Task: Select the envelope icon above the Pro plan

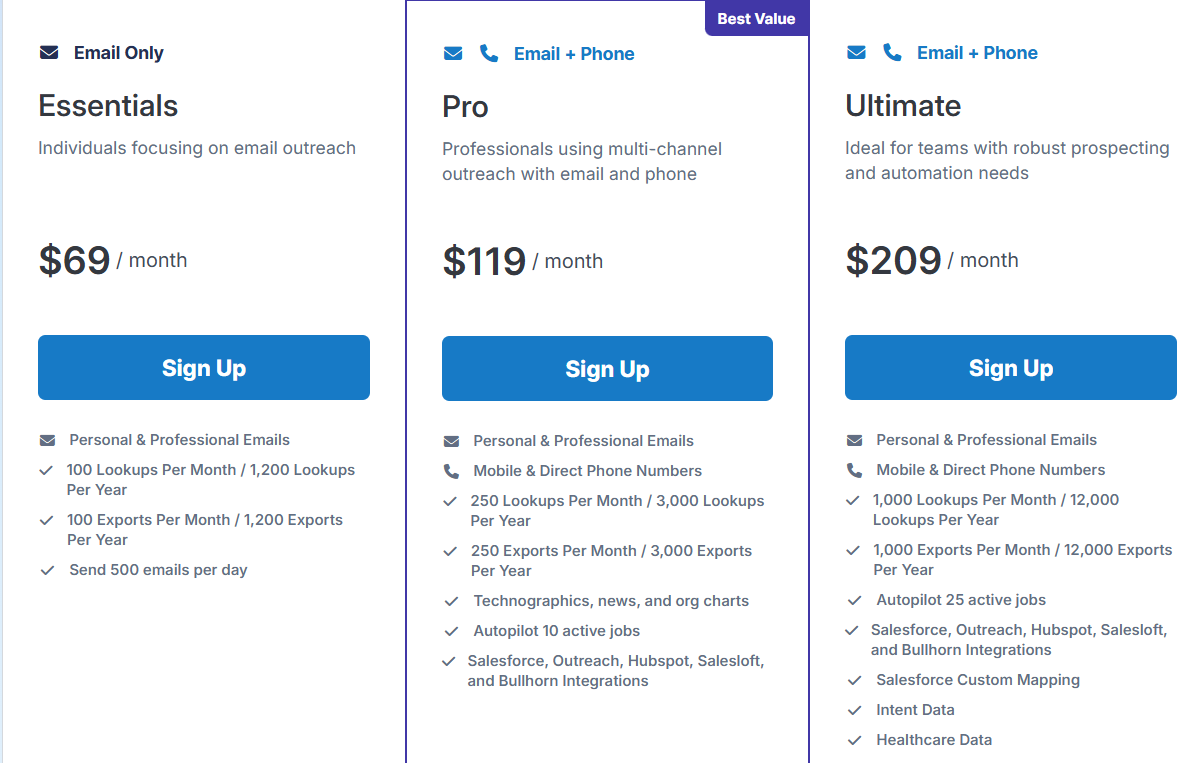Action: pos(453,53)
